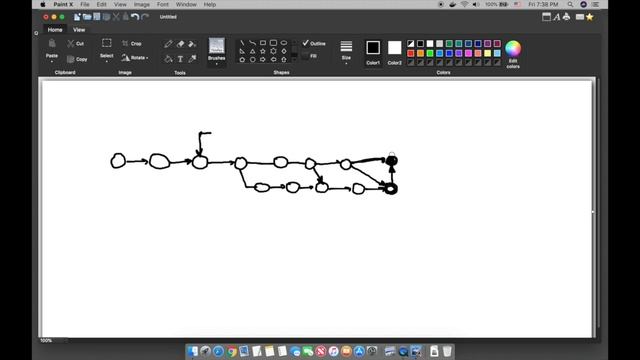Click the 100% zoom level indicator

[46, 340]
